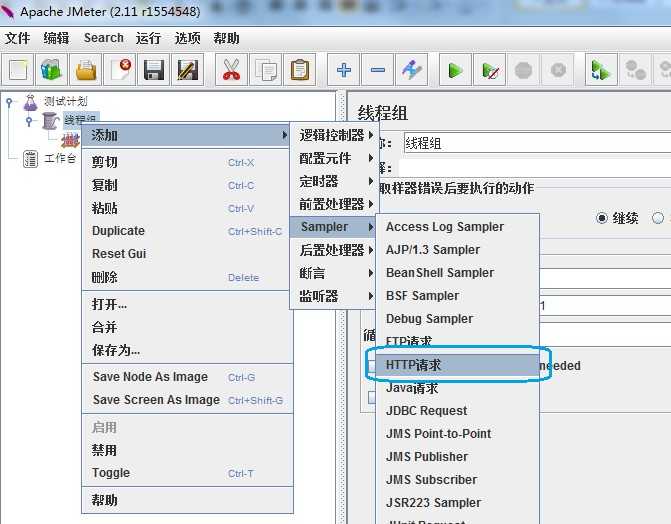Expand the 配置元件 submenu
671x524 pixels.
[x=334, y=158]
